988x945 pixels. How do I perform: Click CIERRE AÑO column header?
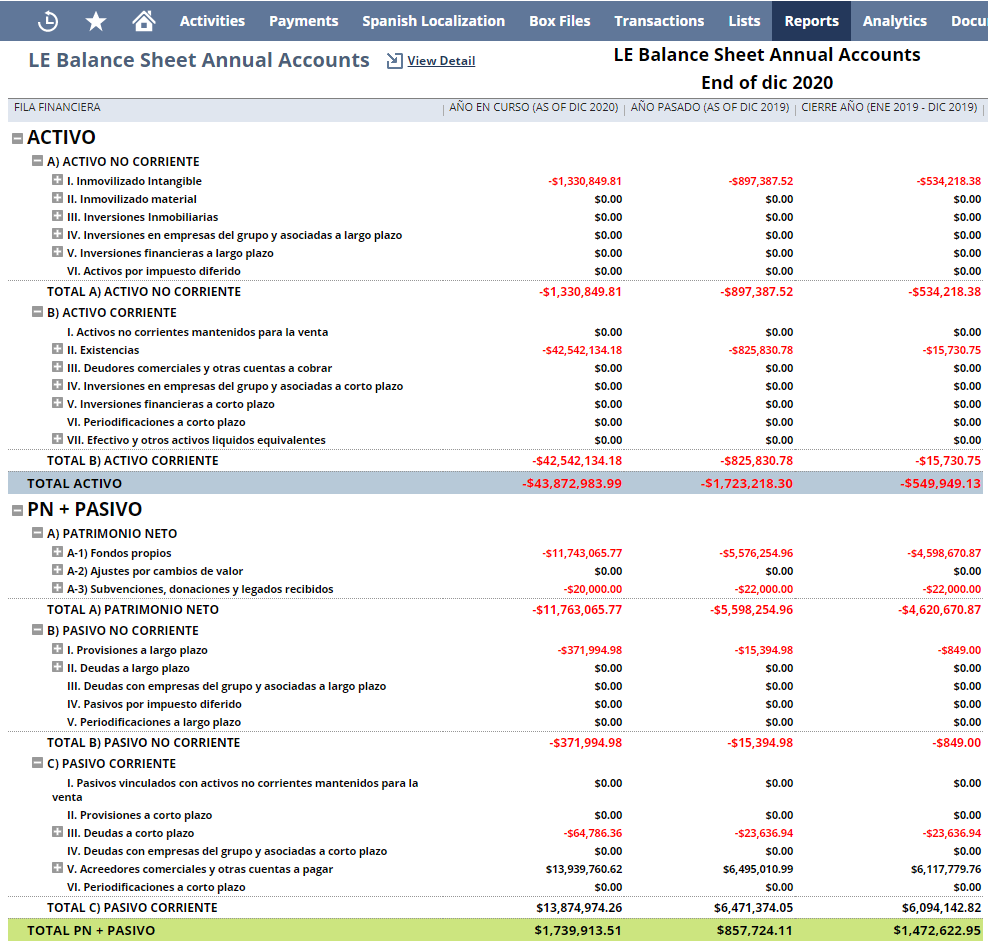889,108
